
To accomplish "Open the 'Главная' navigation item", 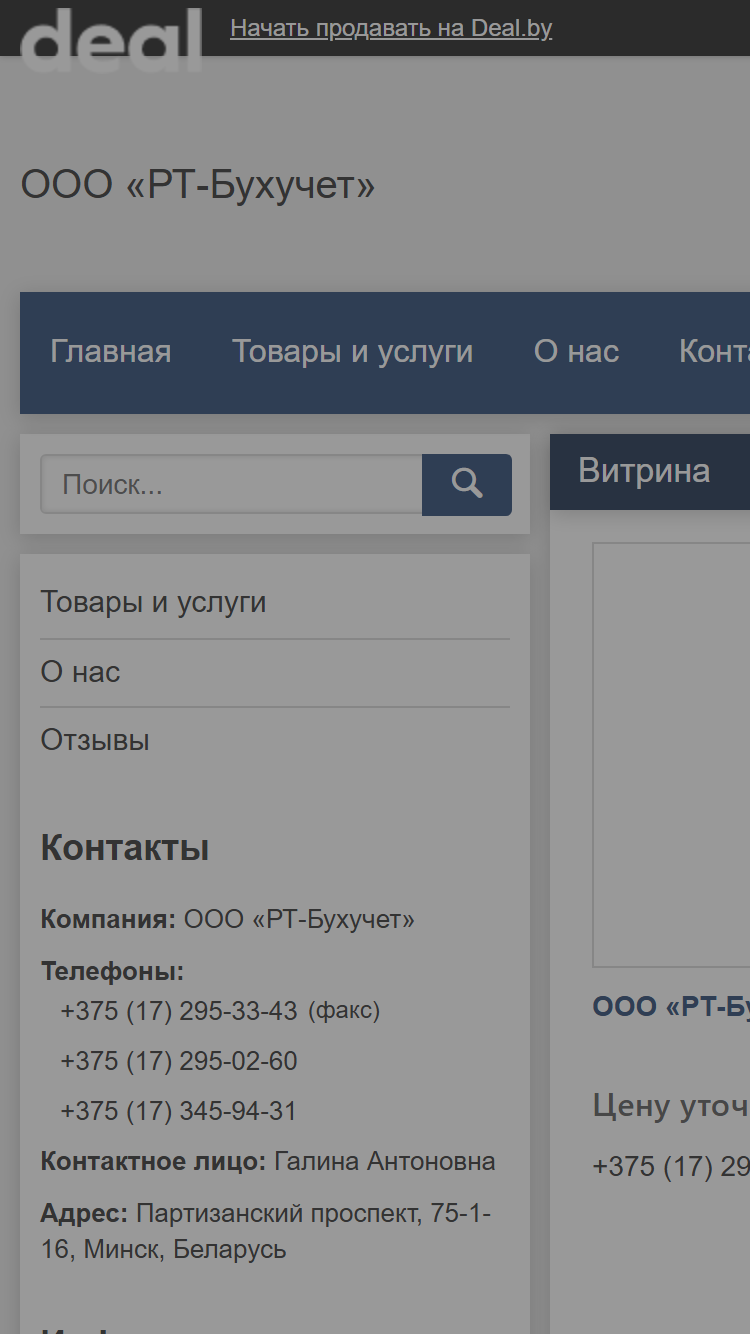I will (111, 352).
